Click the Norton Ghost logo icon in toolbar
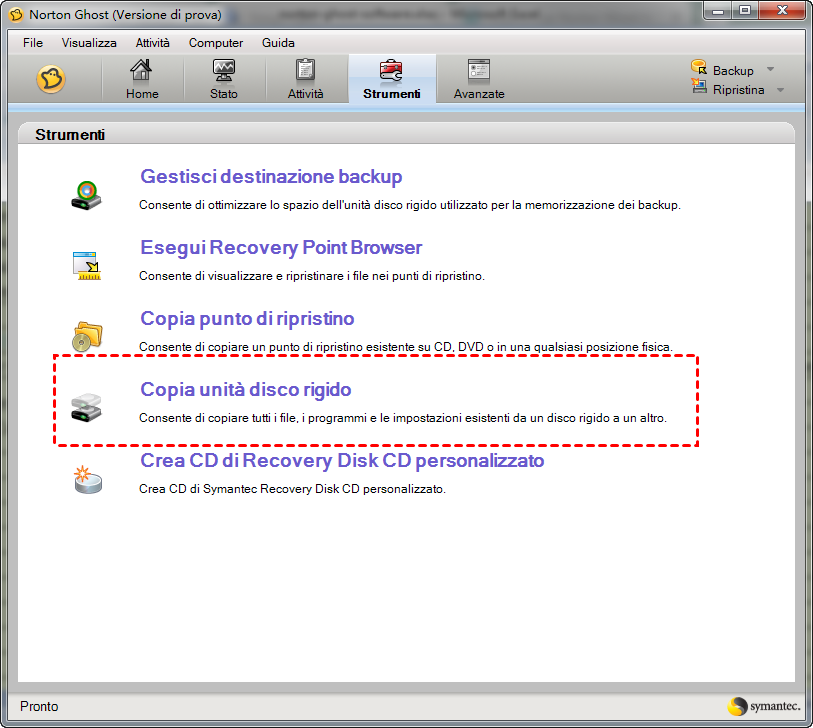 click(x=51, y=79)
